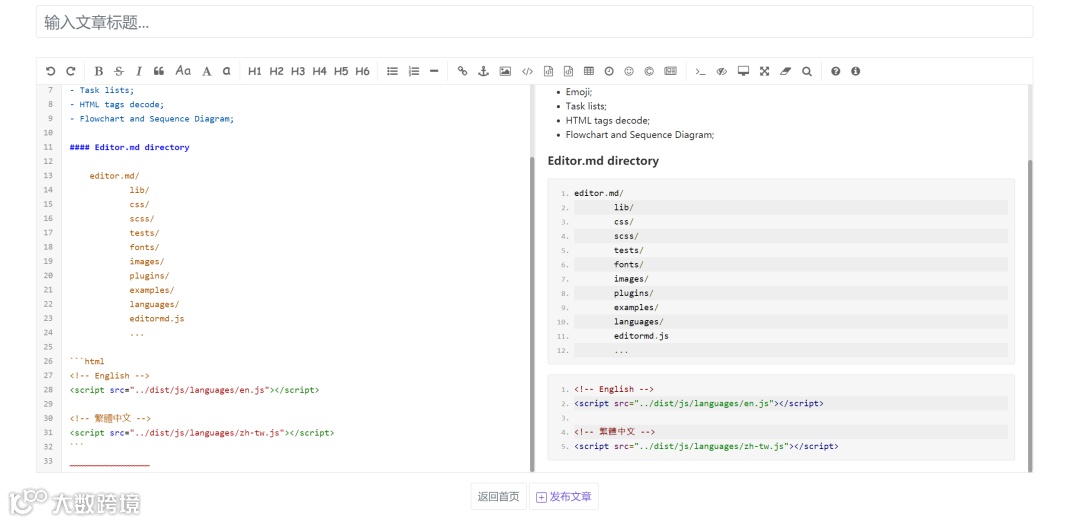The width and height of the screenshot is (1080, 523).
Task: Toggle preview pane with eye-slash icon
Action: point(722,71)
